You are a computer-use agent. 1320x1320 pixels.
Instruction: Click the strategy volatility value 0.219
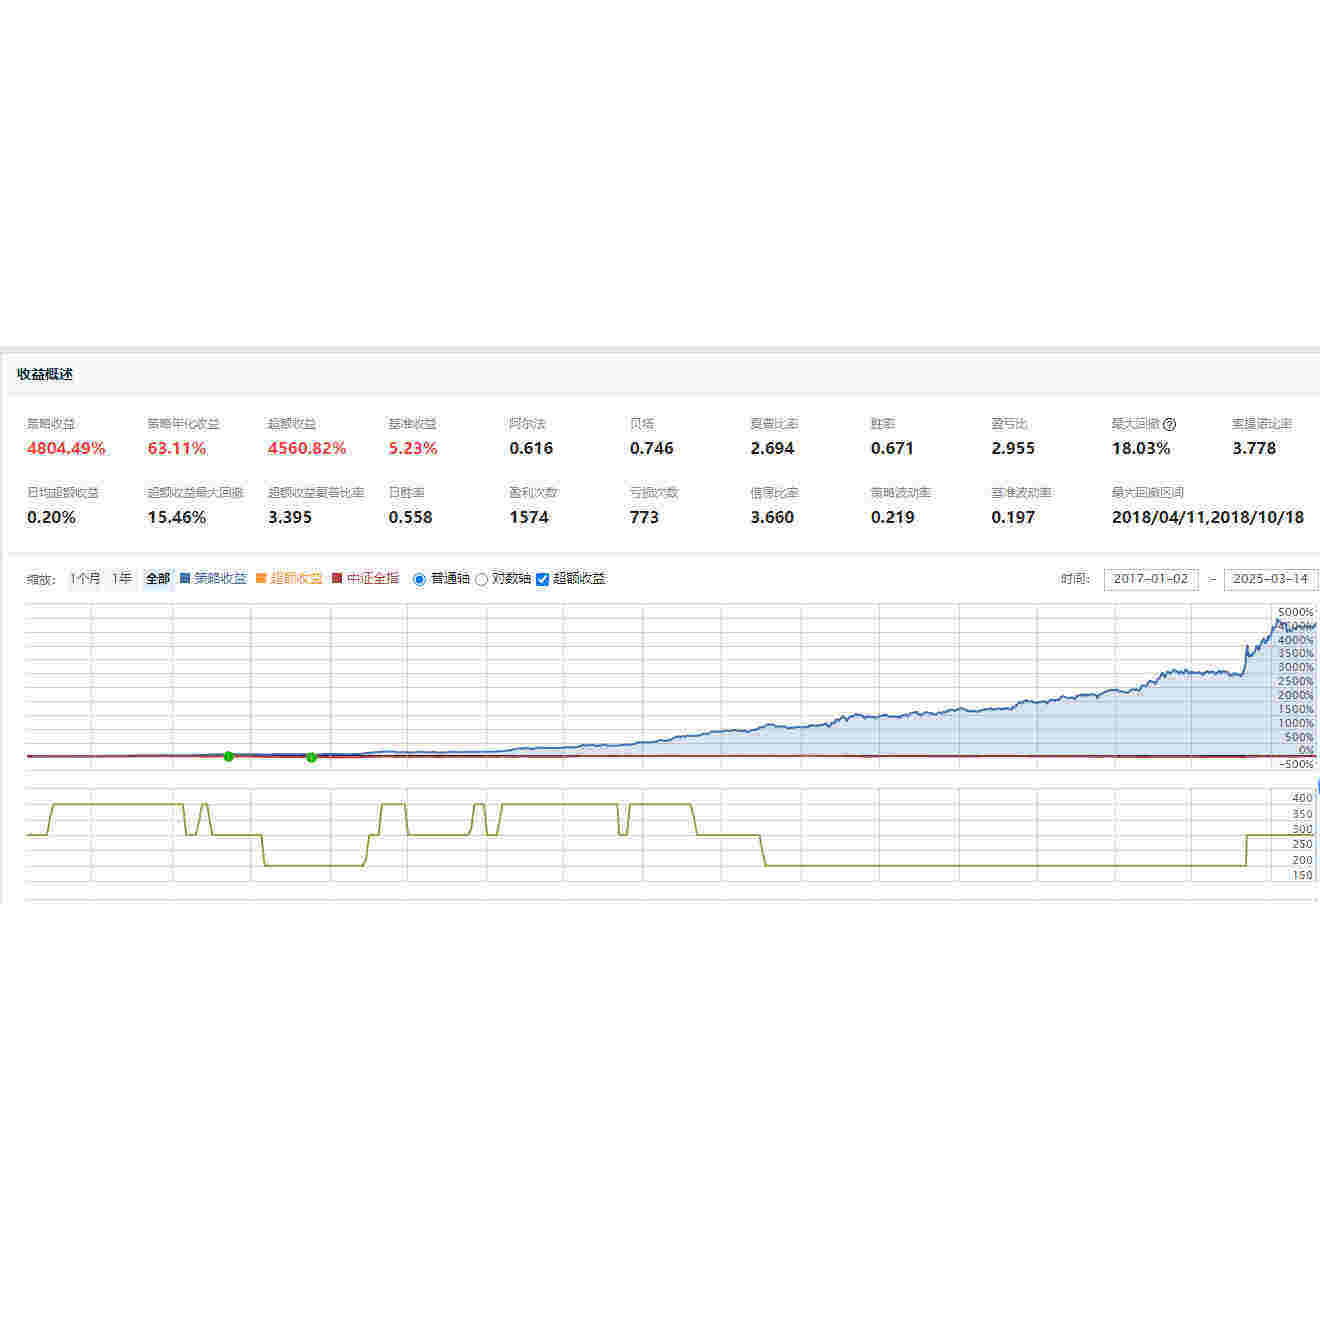892,518
